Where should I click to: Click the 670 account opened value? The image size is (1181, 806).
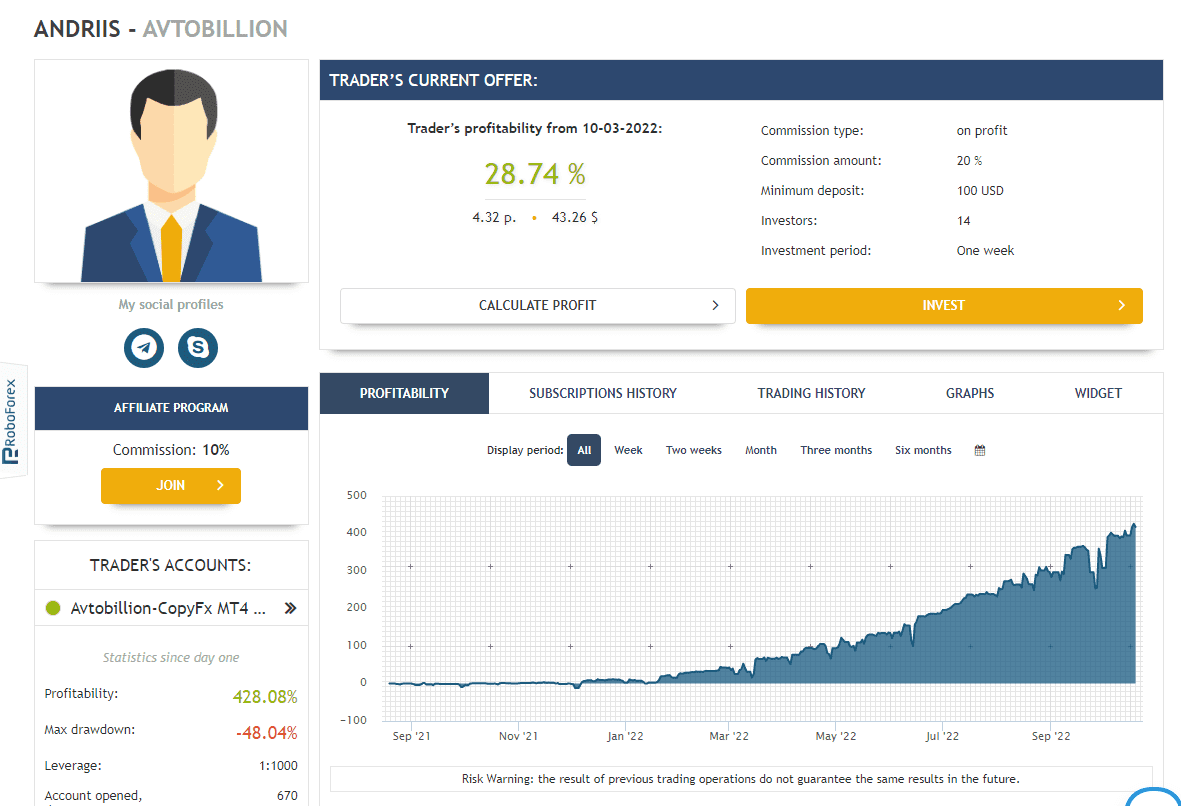coord(287,795)
